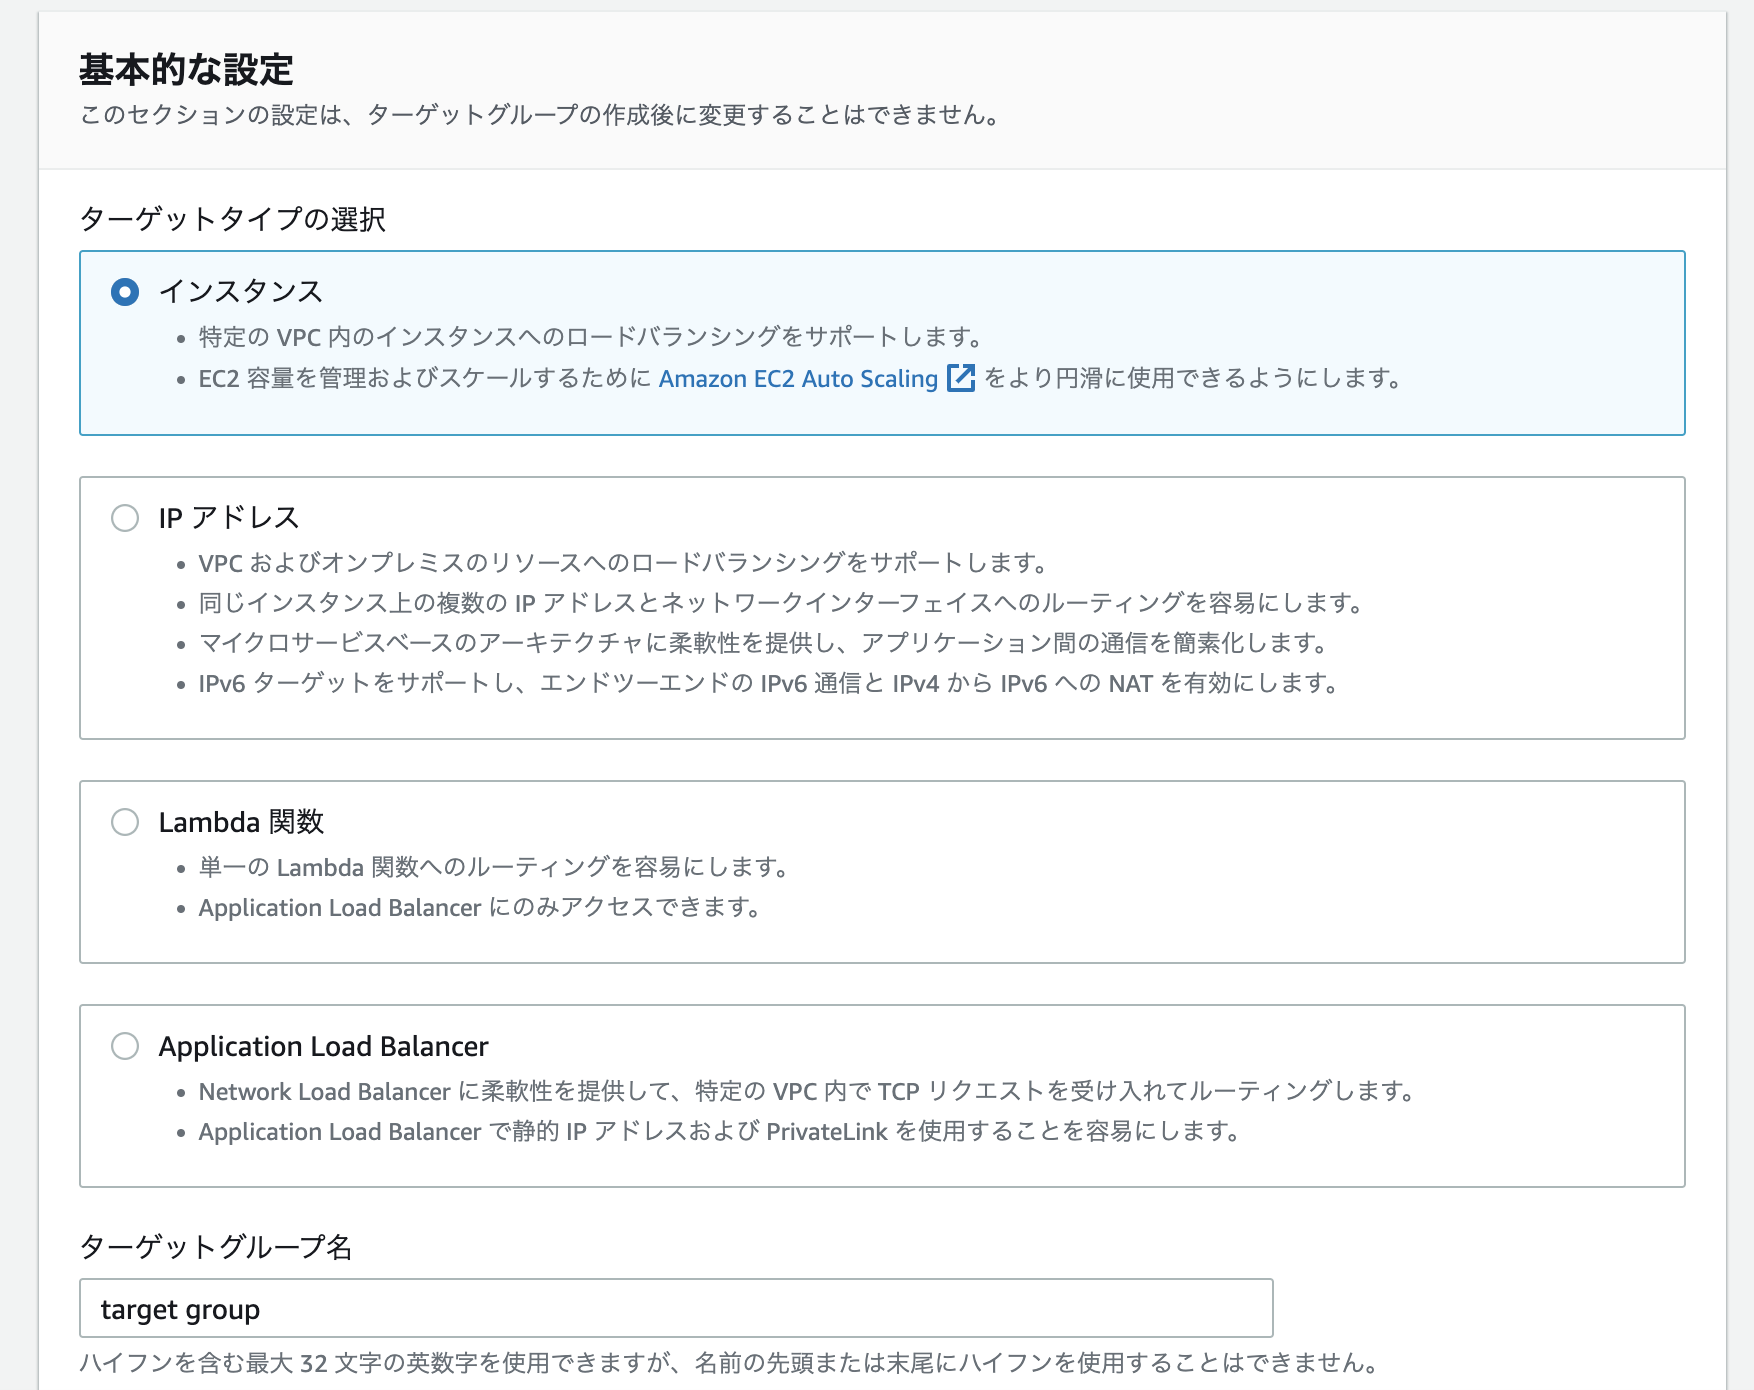The width and height of the screenshot is (1754, 1390).
Task: Click the インスタンス option title
Action: (241, 291)
